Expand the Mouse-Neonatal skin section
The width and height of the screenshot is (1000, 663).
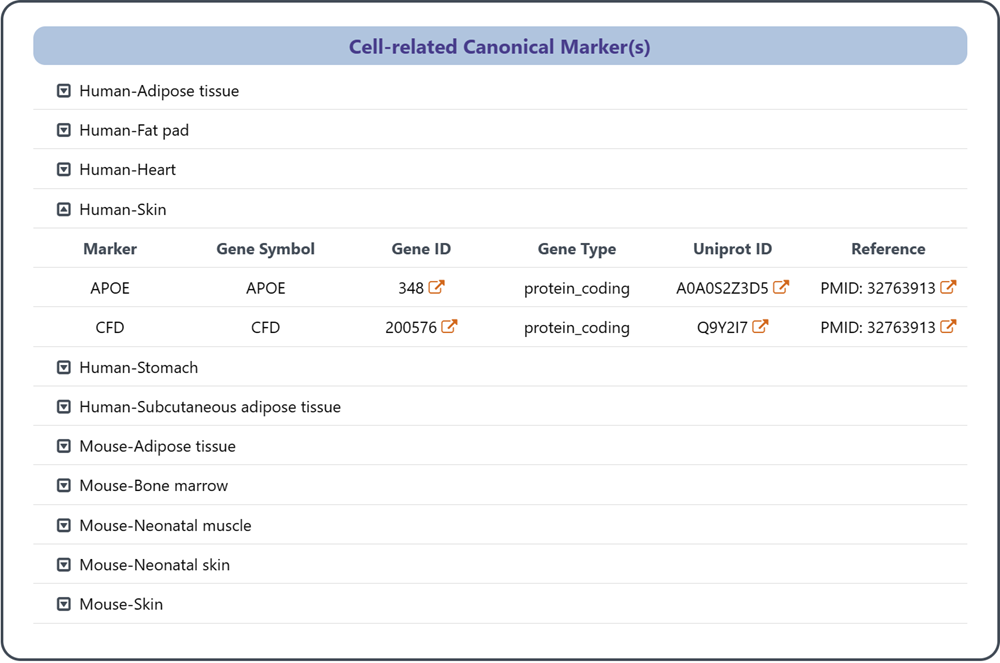(64, 565)
